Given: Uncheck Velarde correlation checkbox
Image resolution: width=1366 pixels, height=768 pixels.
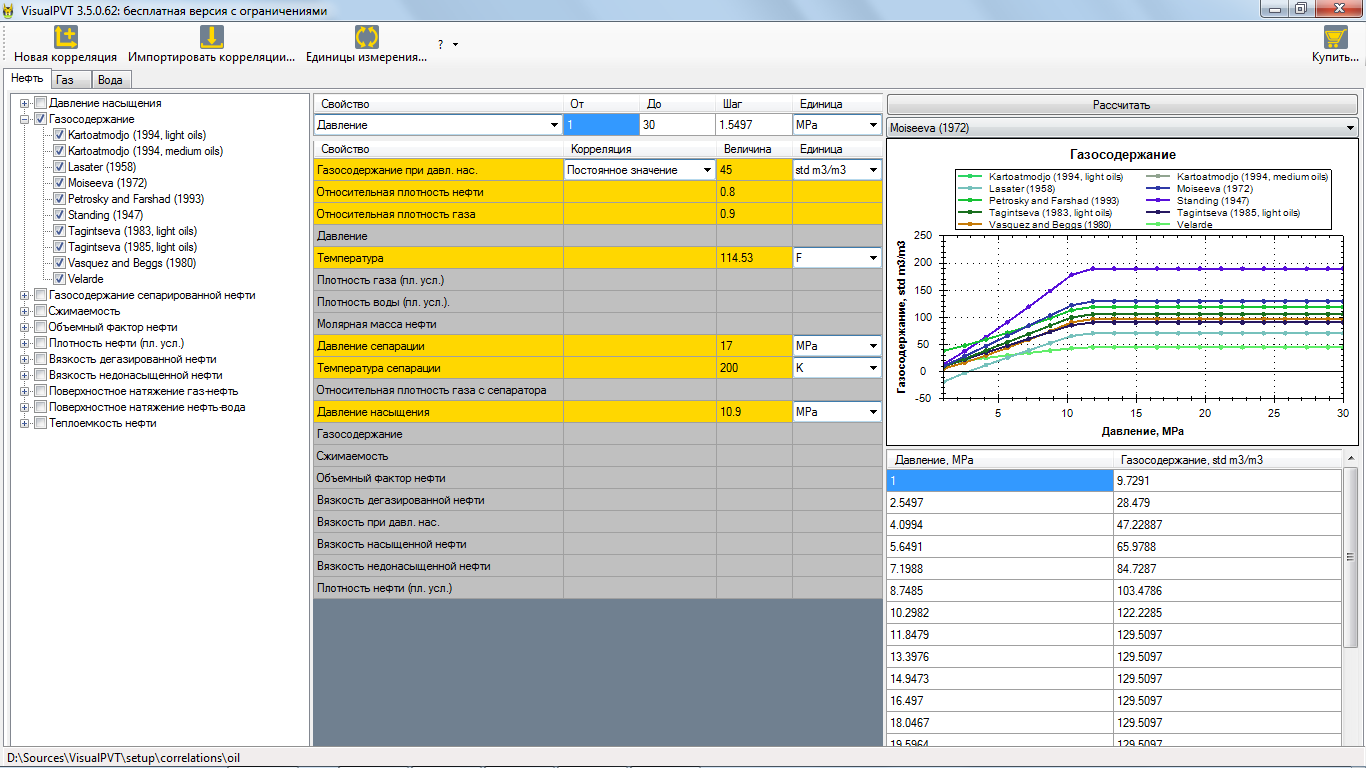Looking at the screenshot, I should point(60,279).
